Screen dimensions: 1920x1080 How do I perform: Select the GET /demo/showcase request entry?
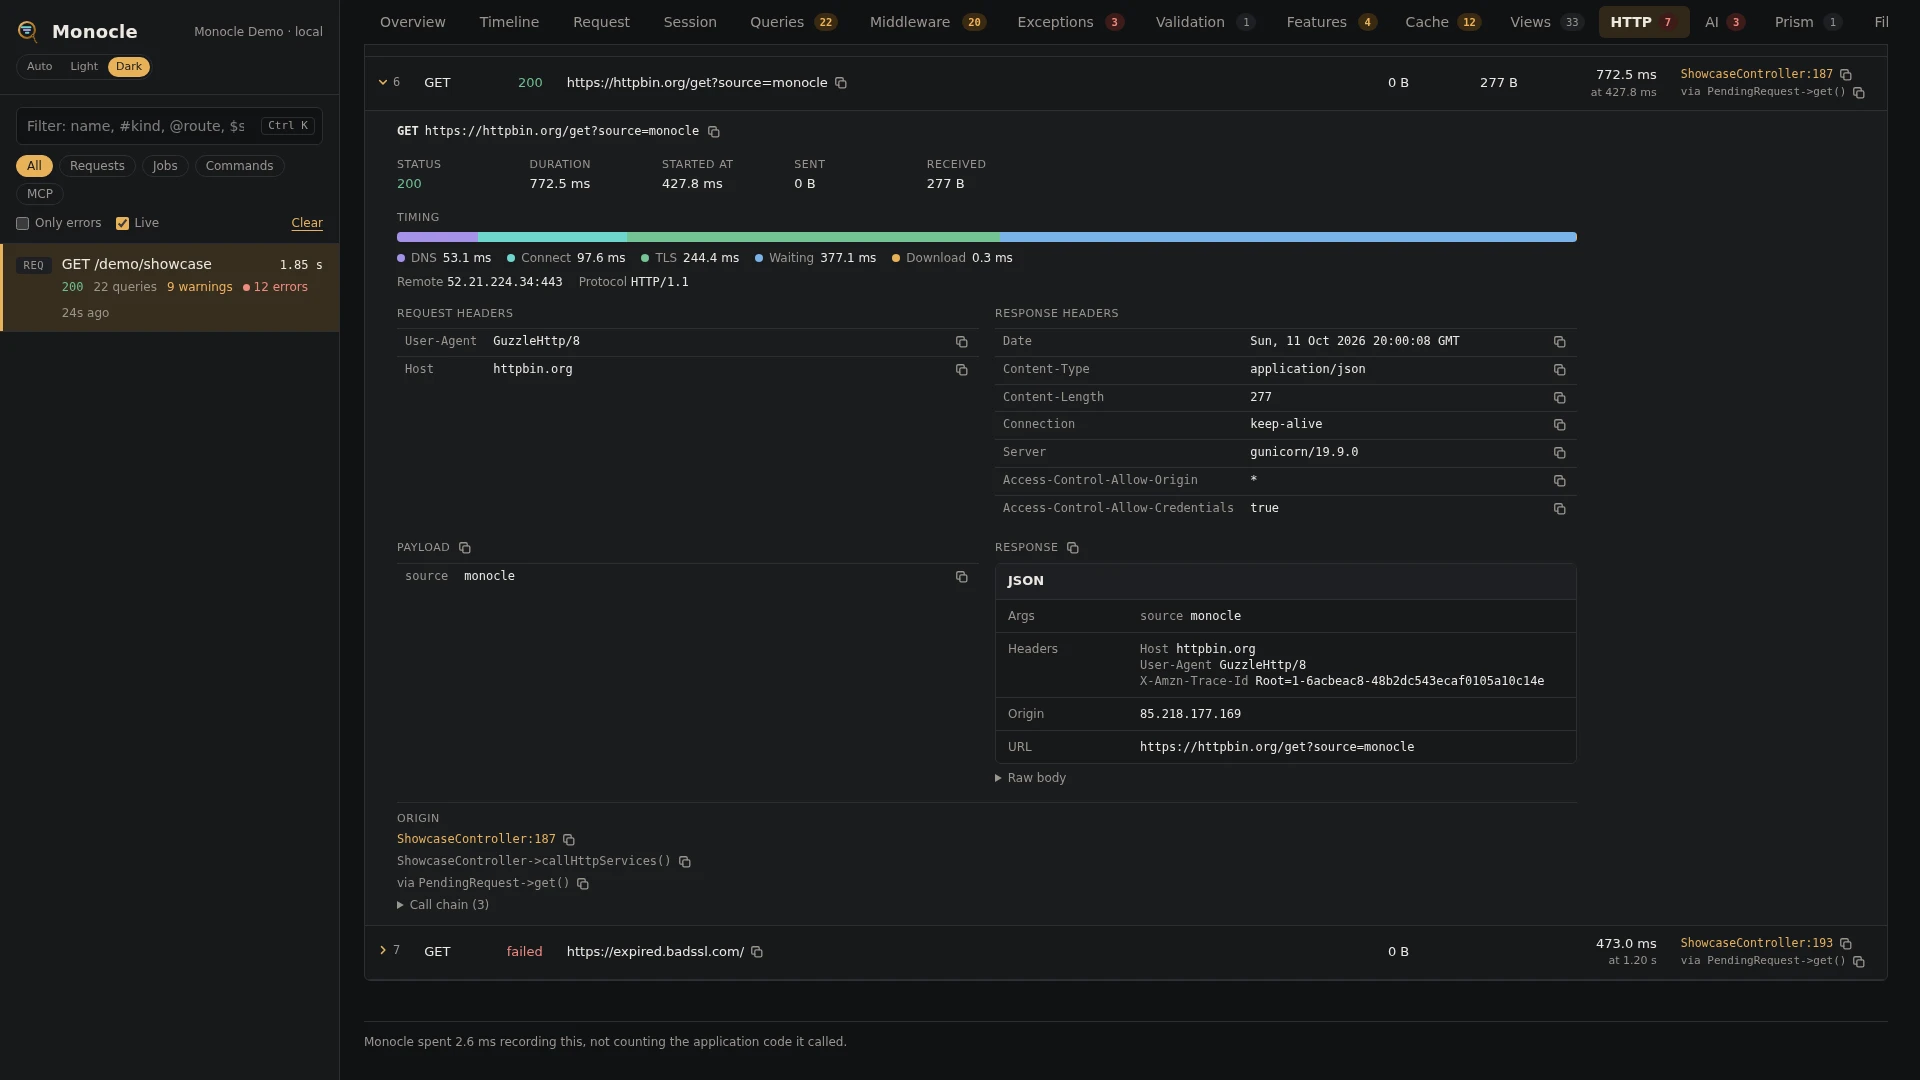coord(170,288)
